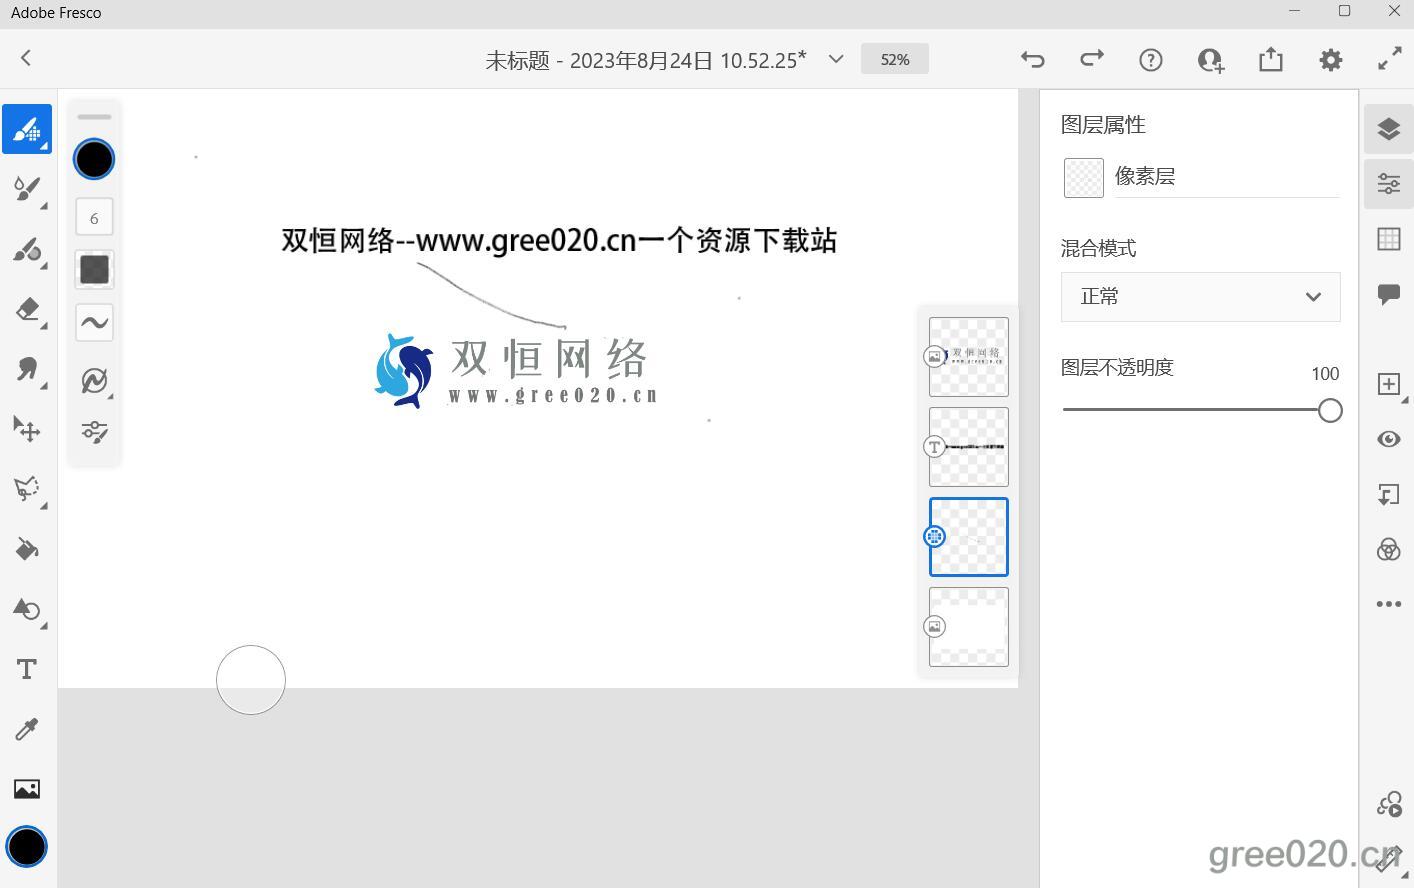Toggle layer visibility eye icon
Screen dimensions: 1414x888
point(1388,440)
